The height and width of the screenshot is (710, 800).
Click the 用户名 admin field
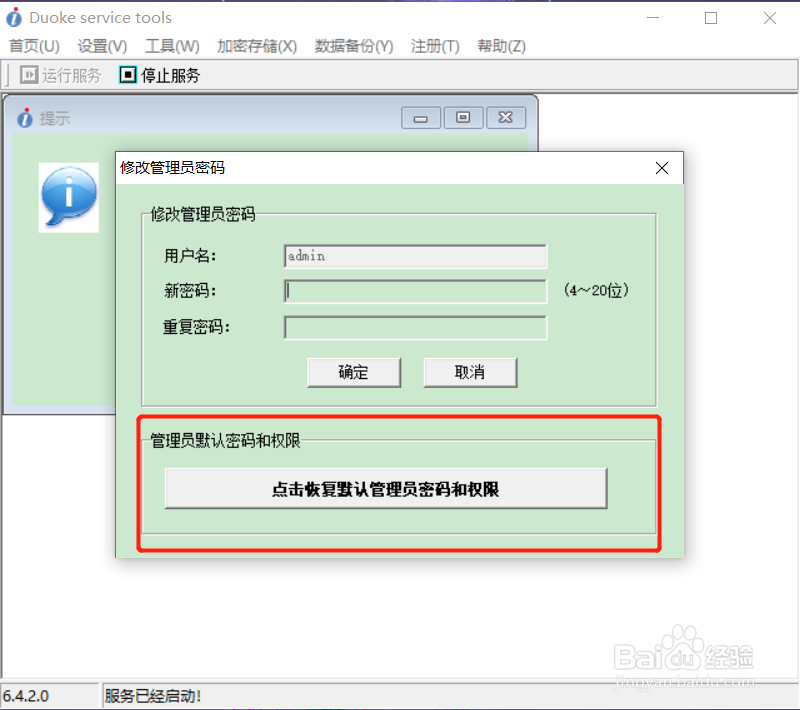tap(415, 256)
